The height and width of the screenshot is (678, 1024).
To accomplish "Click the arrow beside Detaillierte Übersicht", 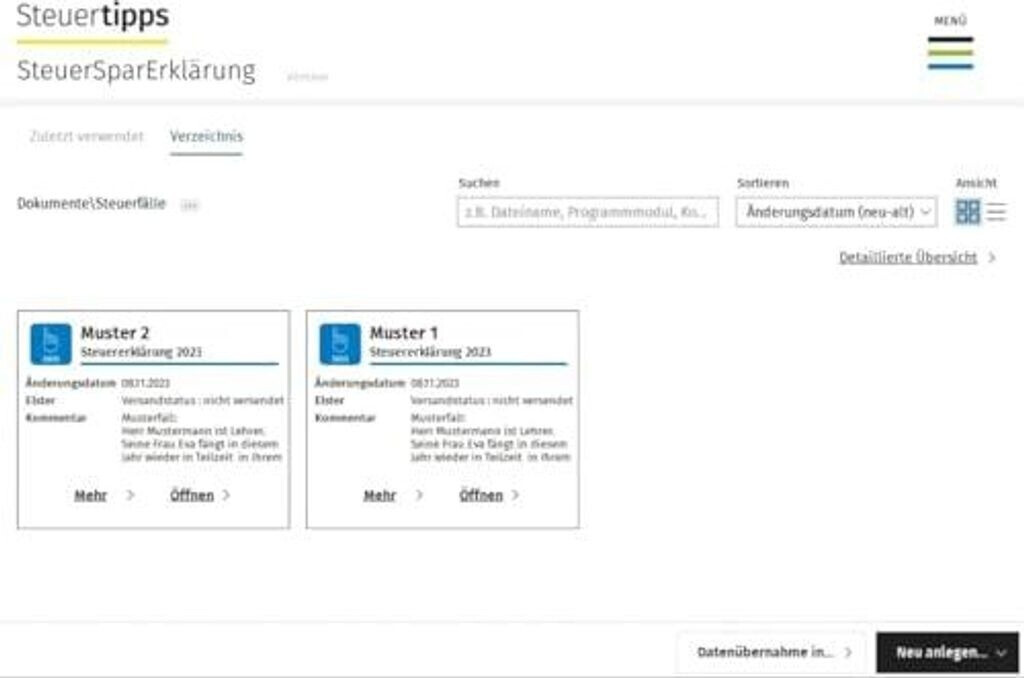I will coord(992,258).
